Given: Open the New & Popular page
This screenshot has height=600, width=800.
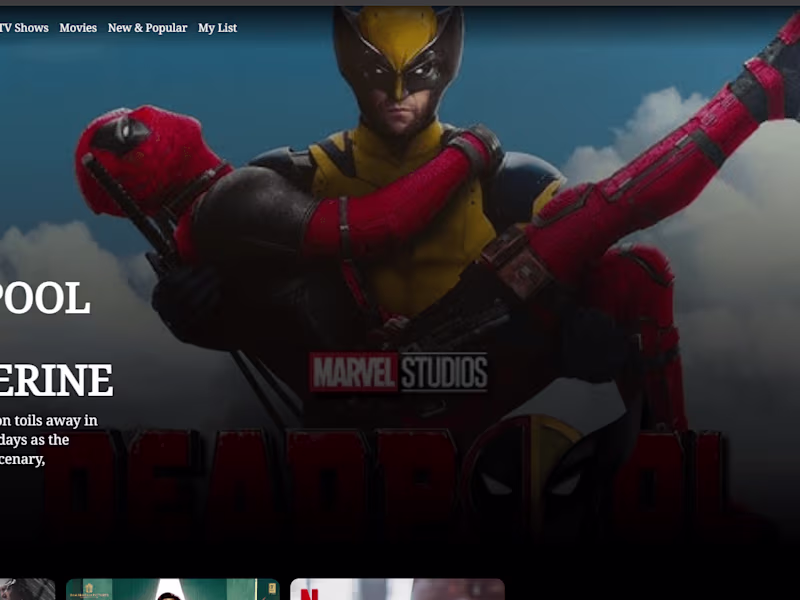Looking at the screenshot, I should (x=147, y=28).
